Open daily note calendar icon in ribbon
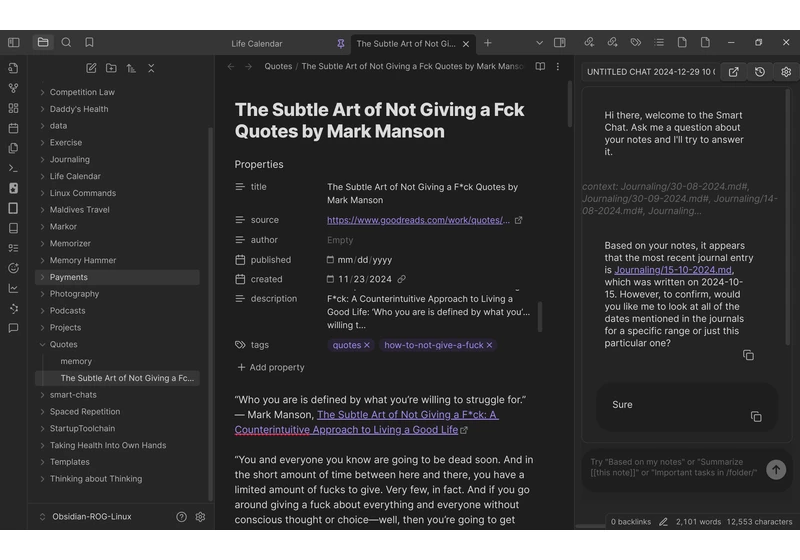The image size is (800, 560). [14, 128]
